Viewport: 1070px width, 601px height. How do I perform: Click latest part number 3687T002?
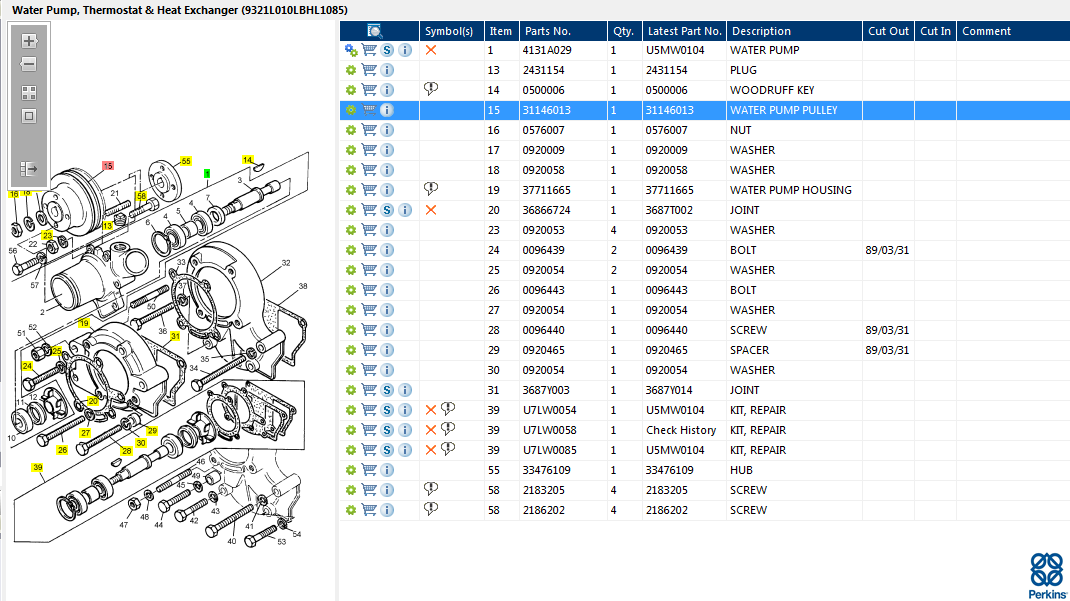pos(669,210)
